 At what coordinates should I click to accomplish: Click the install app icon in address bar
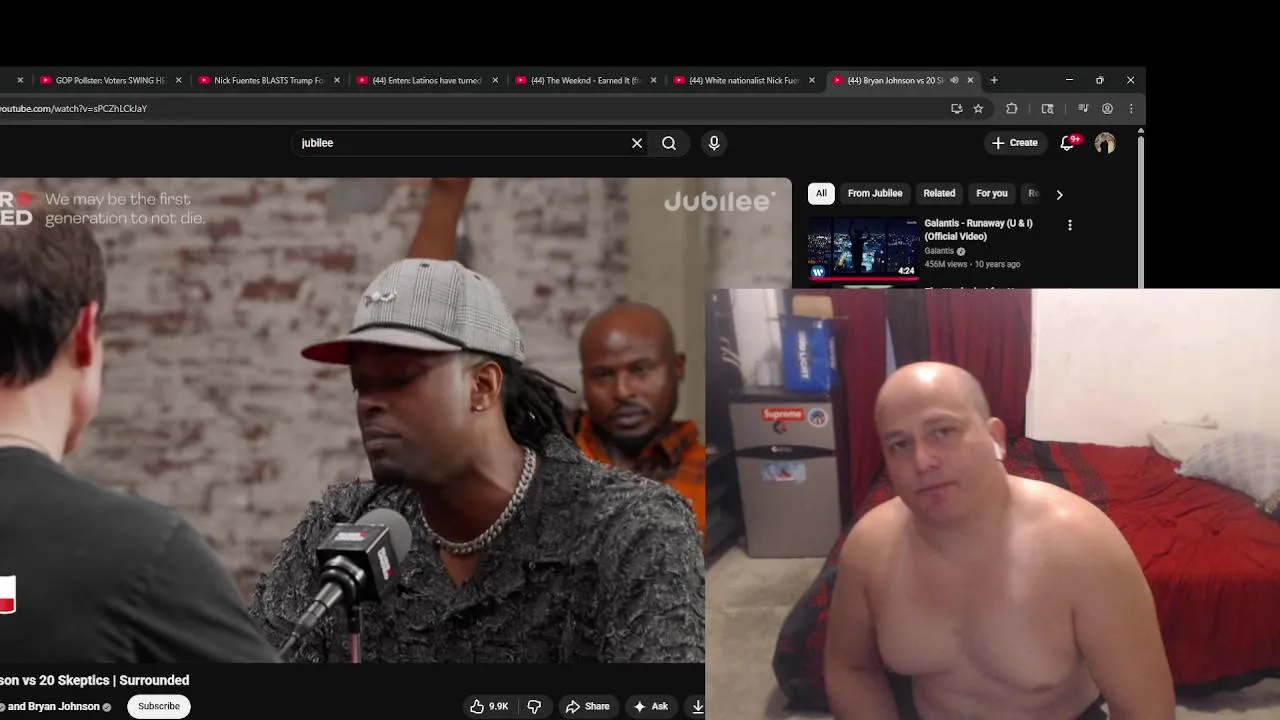pos(957,108)
